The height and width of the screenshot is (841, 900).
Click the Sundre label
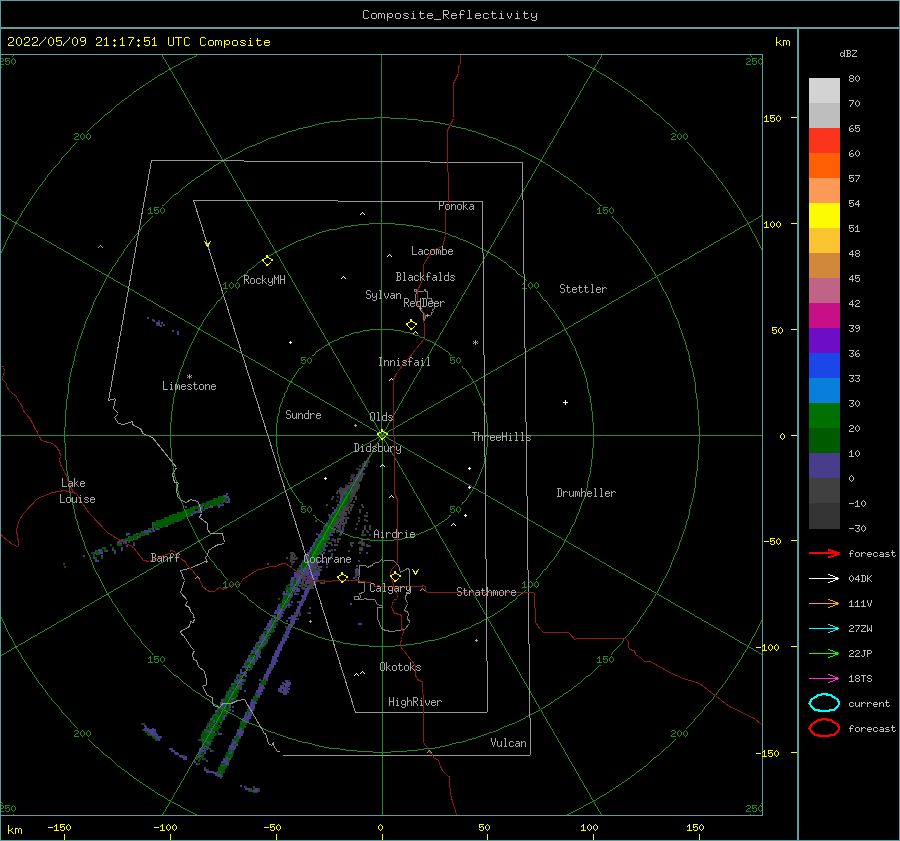pos(303,414)
